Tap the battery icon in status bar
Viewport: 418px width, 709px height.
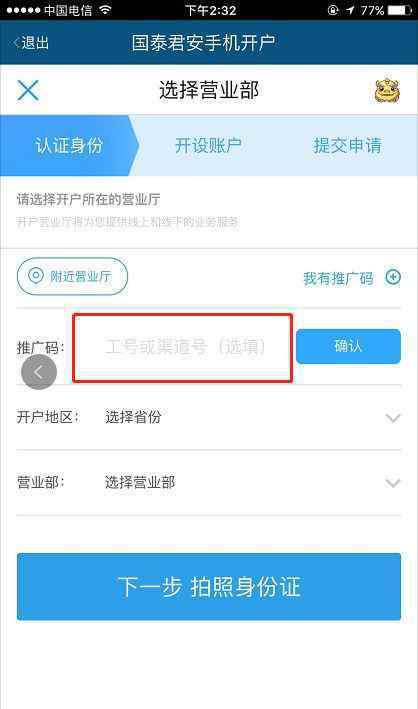pyautogui.click(x=401, y=10)
